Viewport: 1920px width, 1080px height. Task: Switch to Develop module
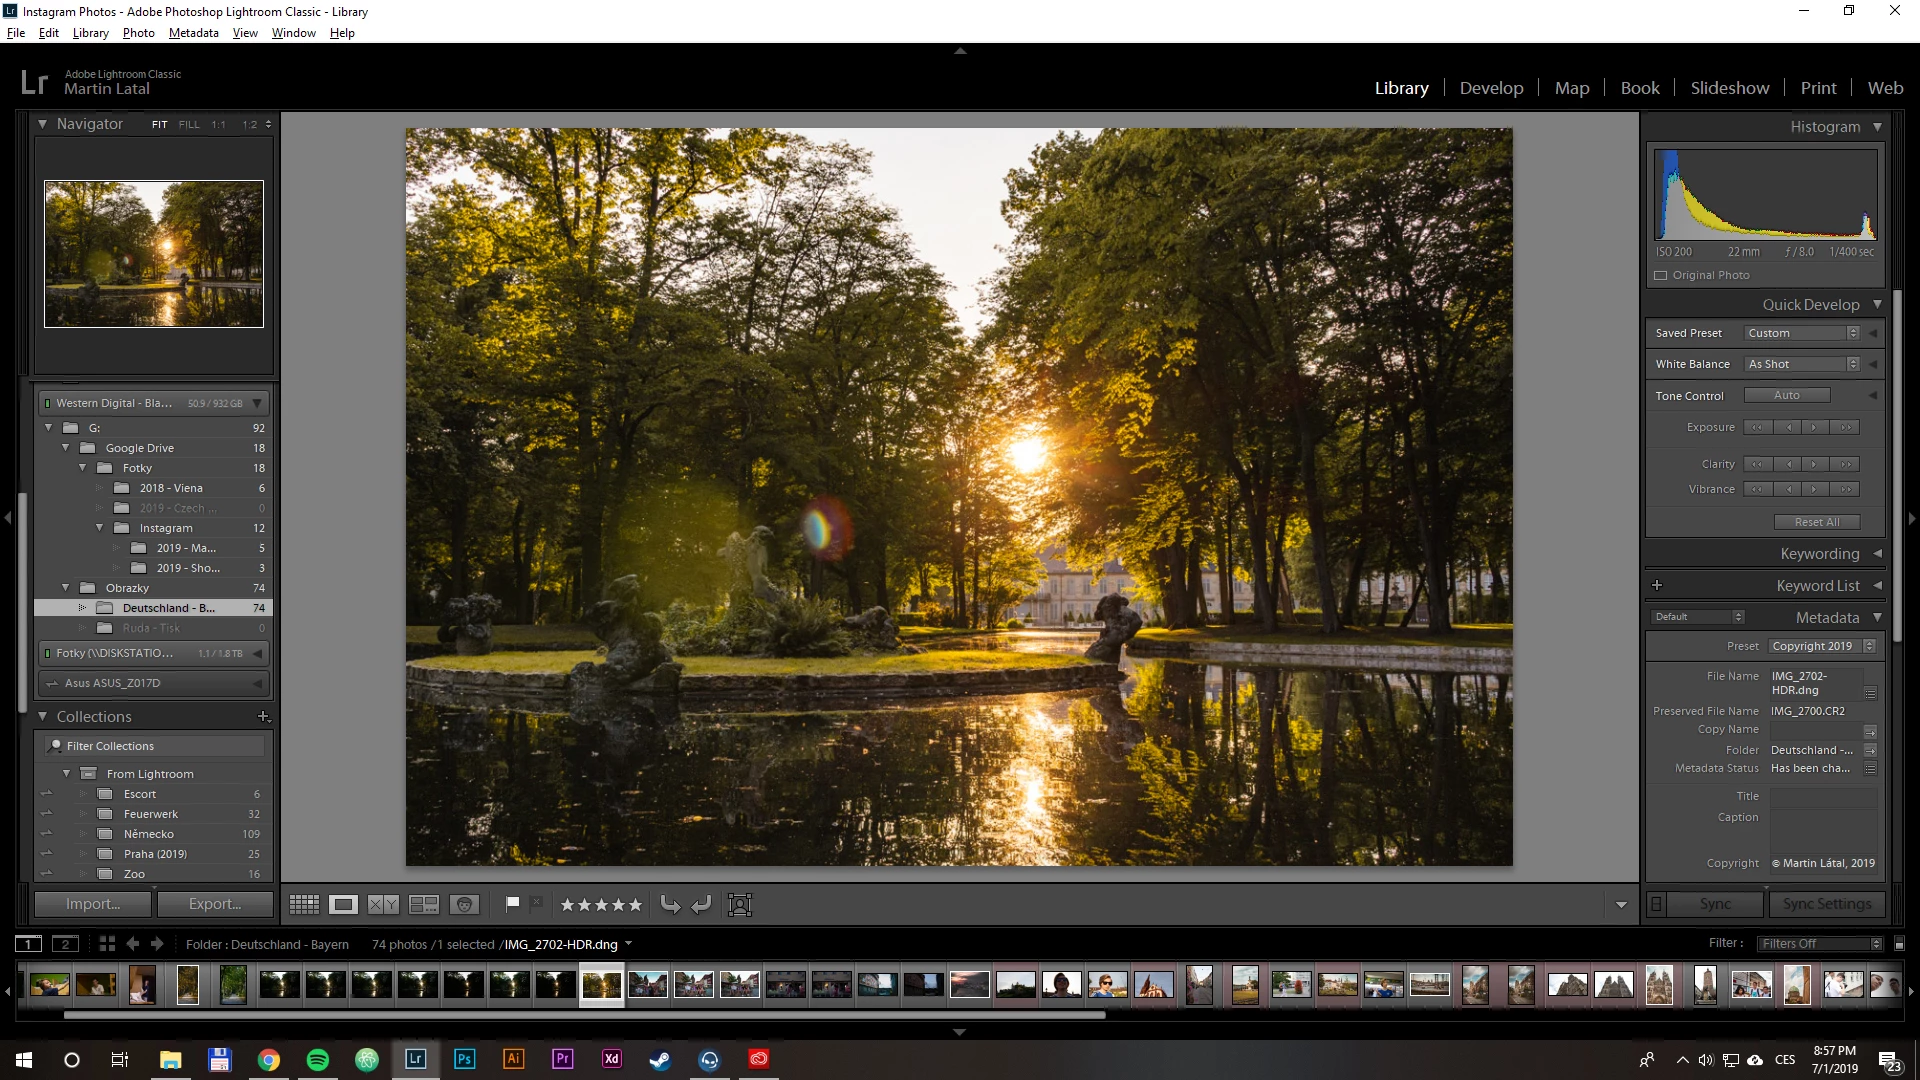pyautogui.click(x=1491, y=88)
